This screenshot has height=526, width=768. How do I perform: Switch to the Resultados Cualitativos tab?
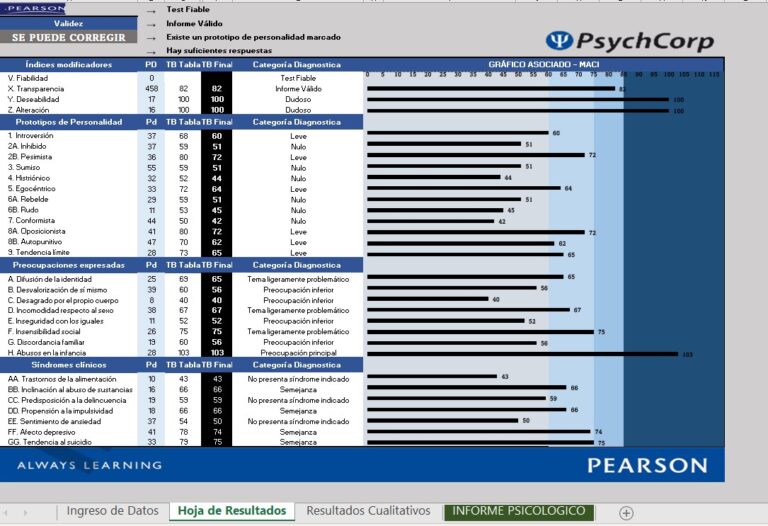pyautogui.click(x=368, y=511)
